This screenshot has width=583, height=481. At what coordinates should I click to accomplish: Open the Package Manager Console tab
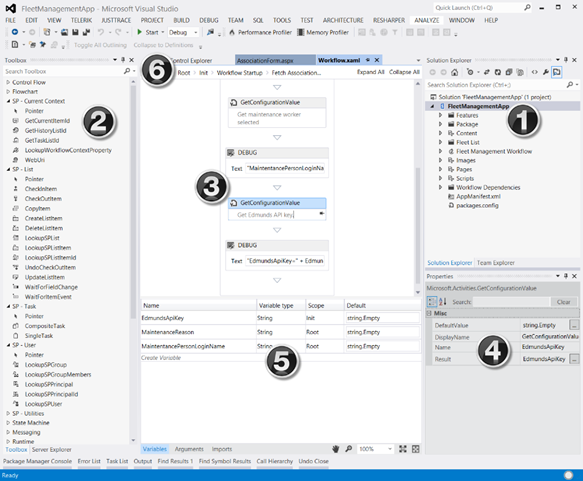[37, 461]
